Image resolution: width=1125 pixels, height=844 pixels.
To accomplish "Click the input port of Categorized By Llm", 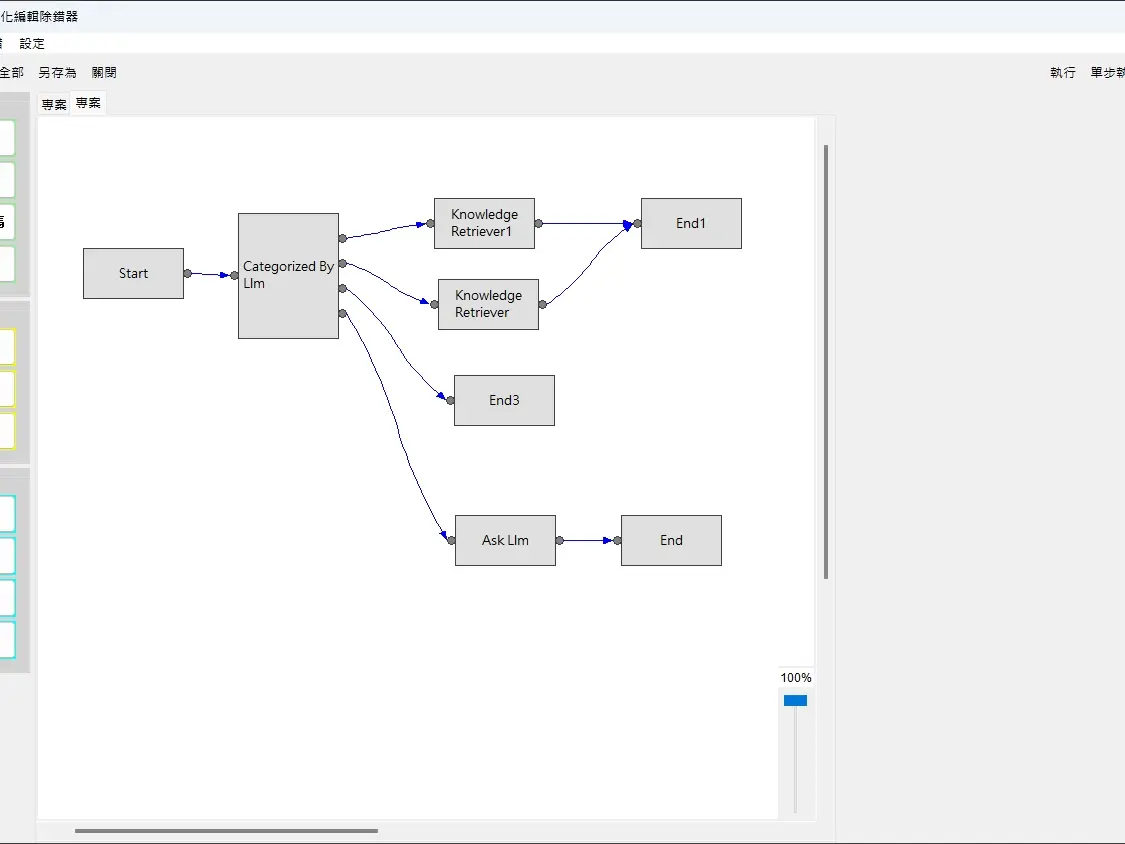I will pyautogui.click(x=234, y=276).
